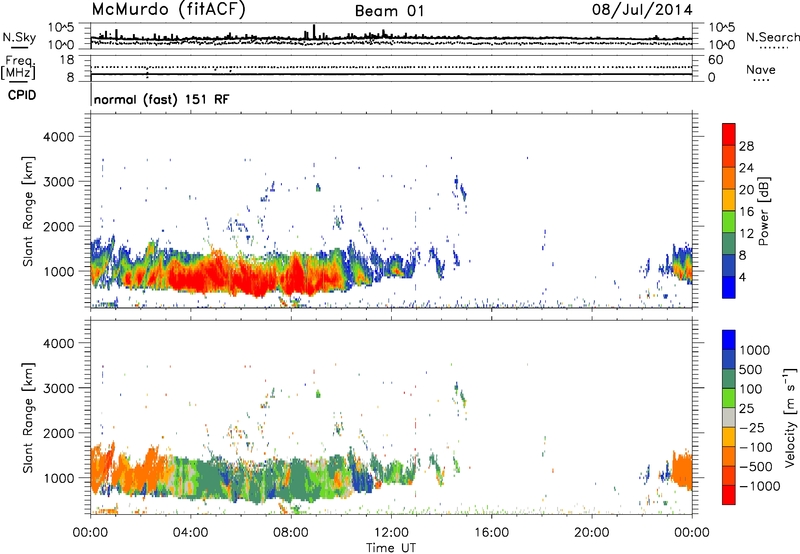Click the '28' label on Power colorbar
Viewport: 800px width, 554px height.
746,146
